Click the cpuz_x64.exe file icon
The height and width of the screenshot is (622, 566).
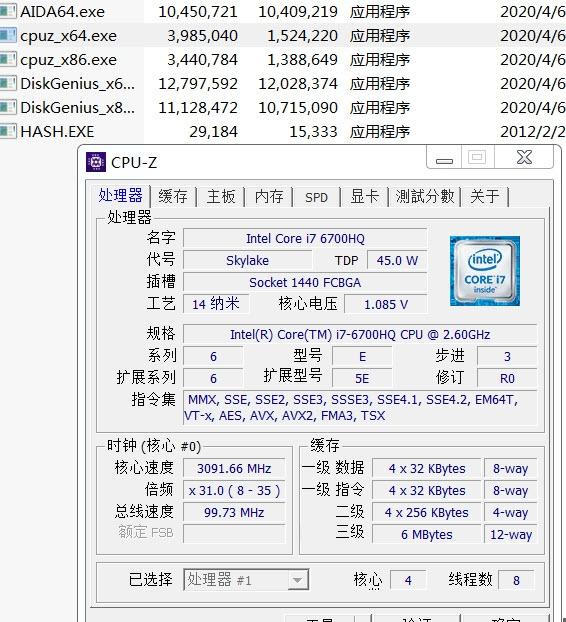pyautogui.click(x=8, y=35)
